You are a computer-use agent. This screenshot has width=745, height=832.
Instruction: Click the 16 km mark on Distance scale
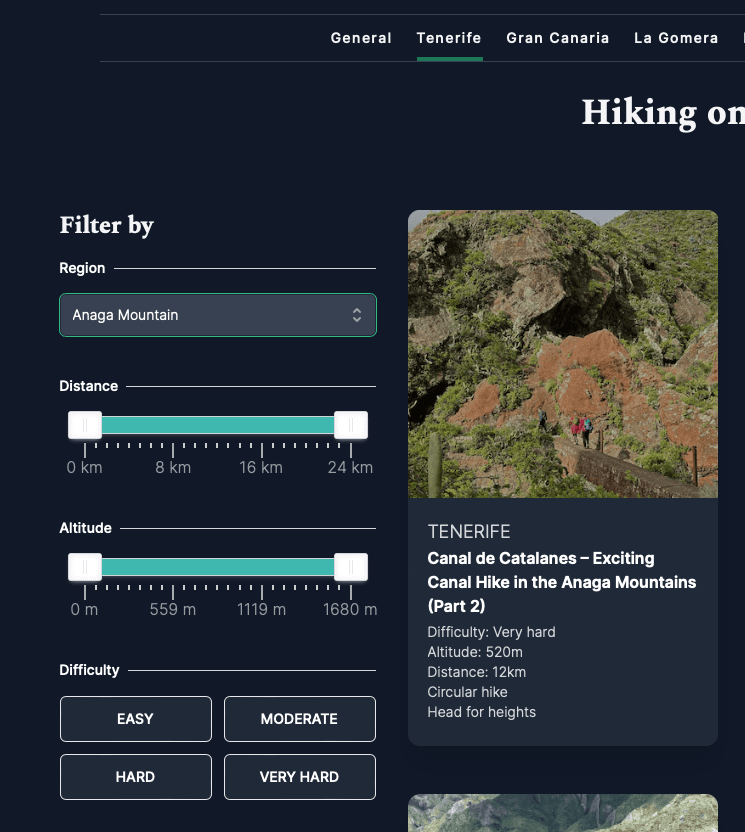coord(261,468)
